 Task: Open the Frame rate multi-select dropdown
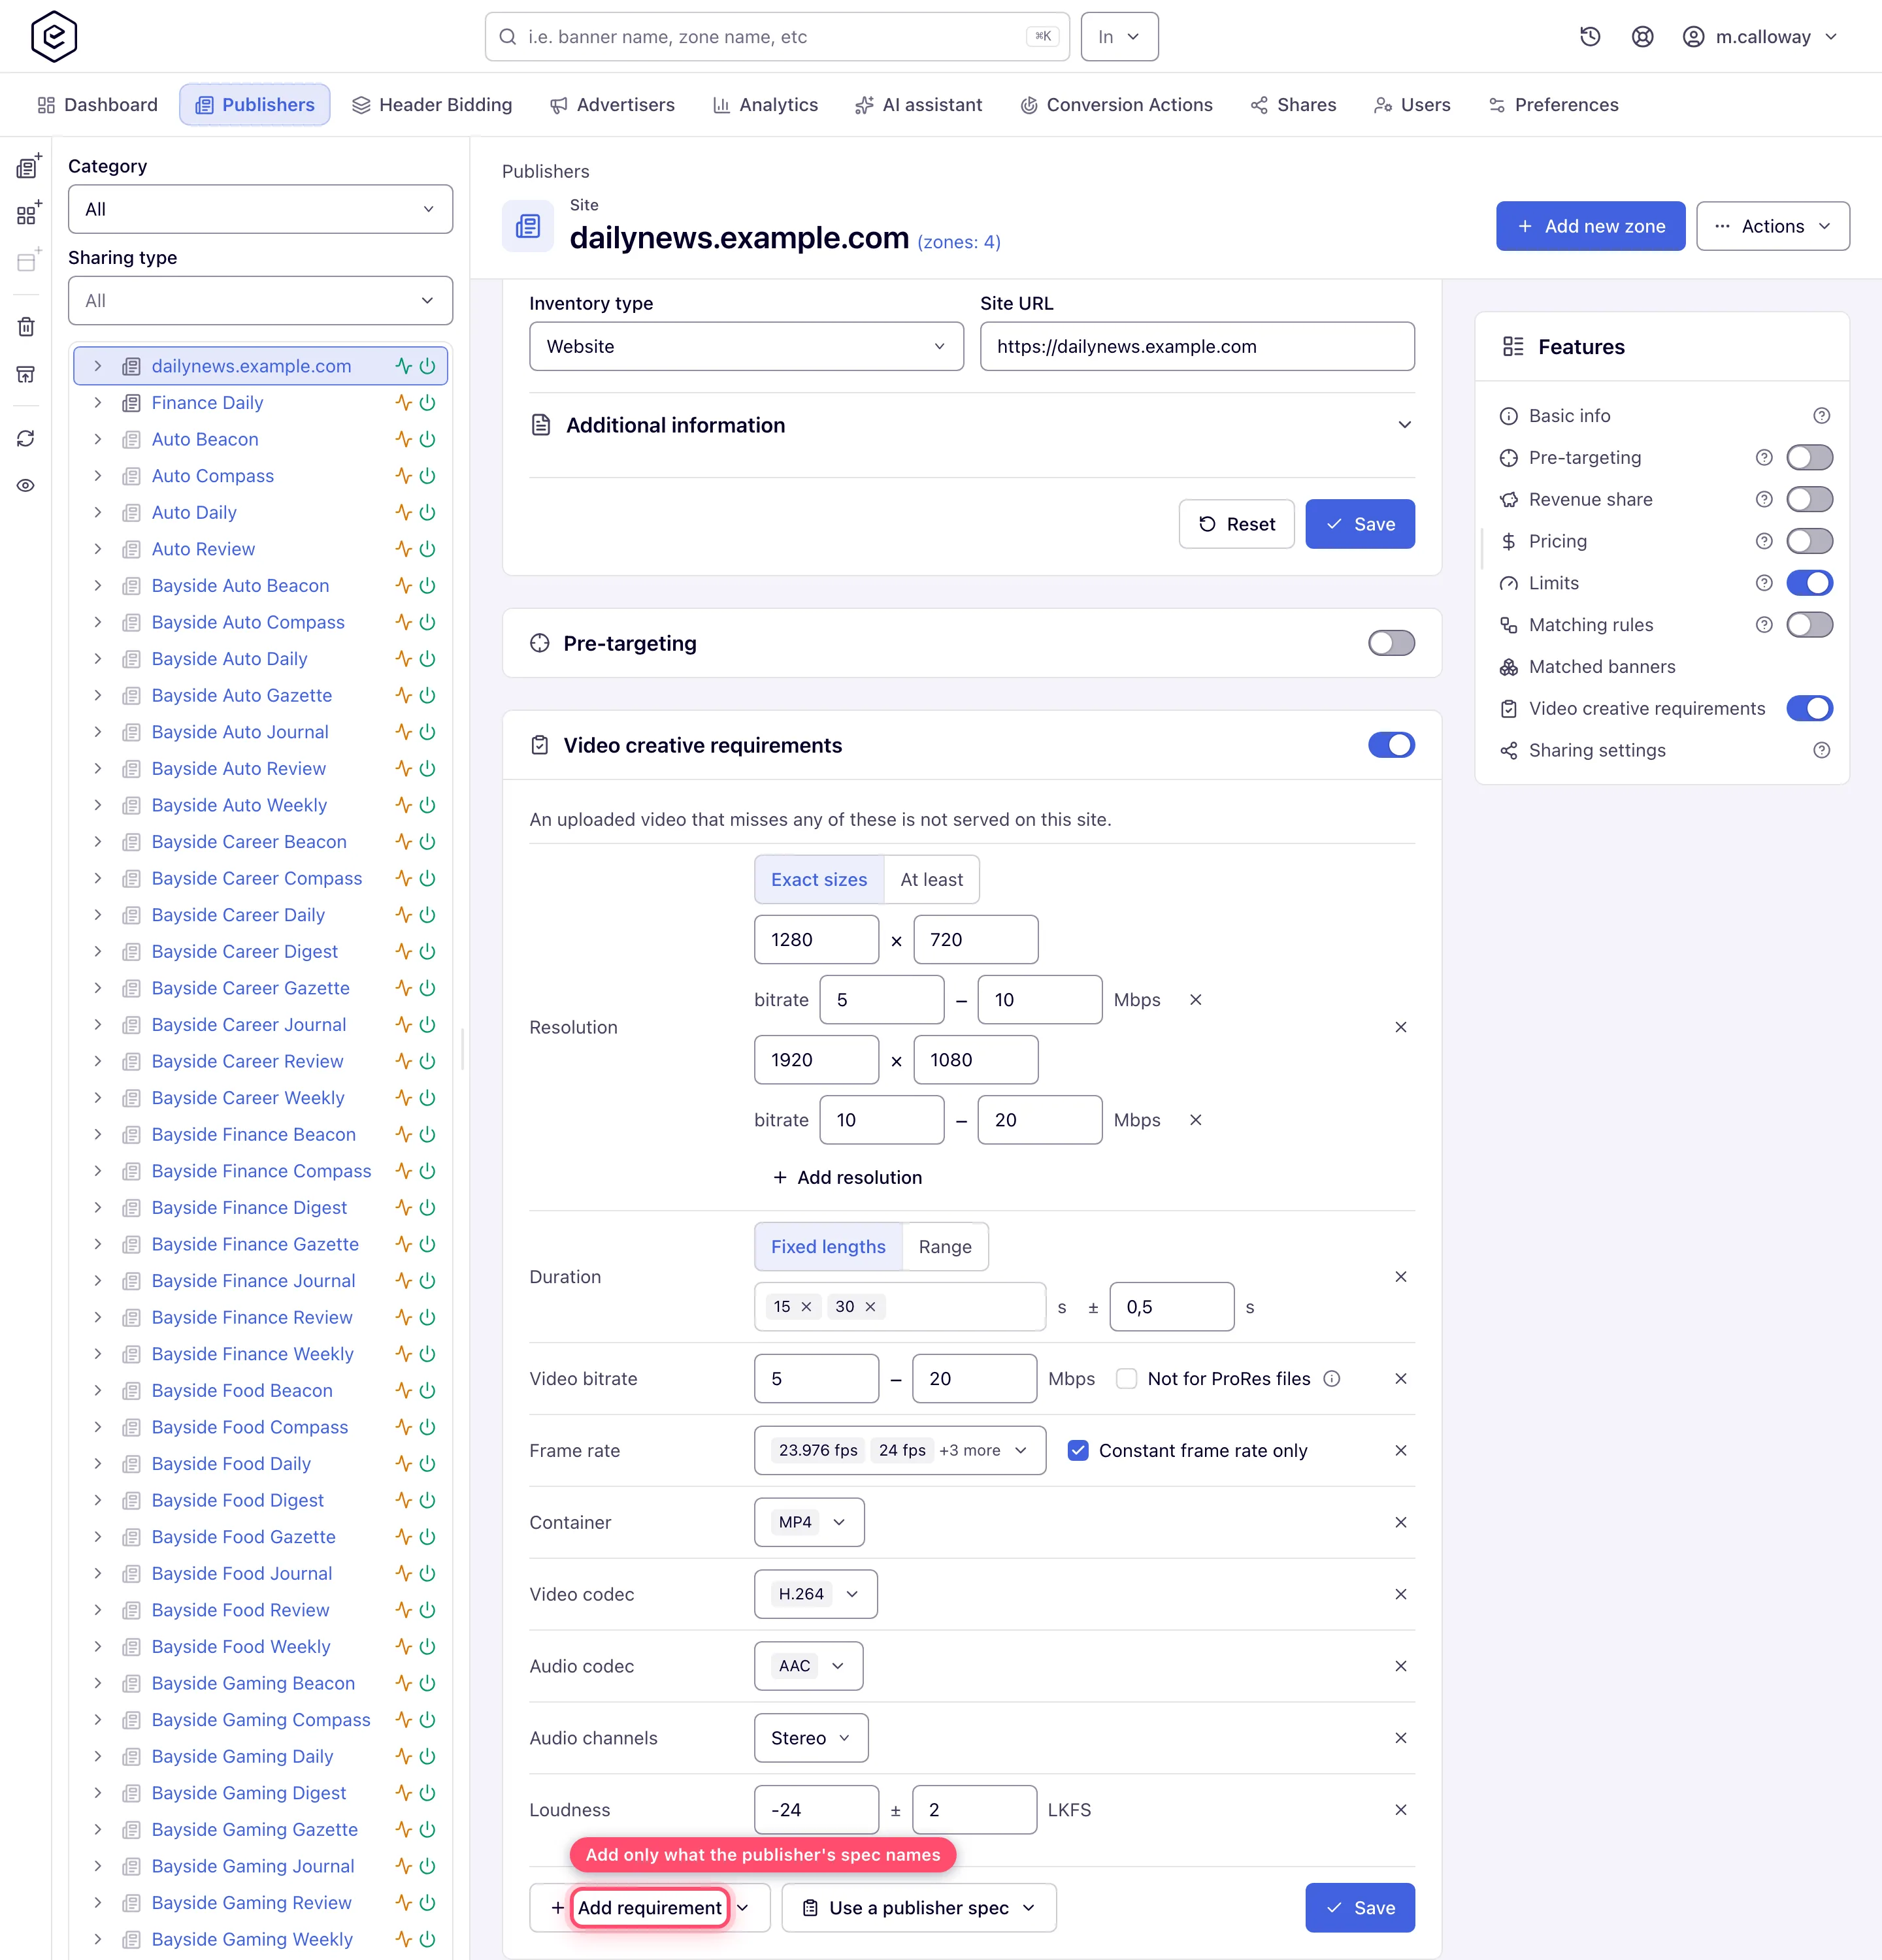[x=900, y=1451]
